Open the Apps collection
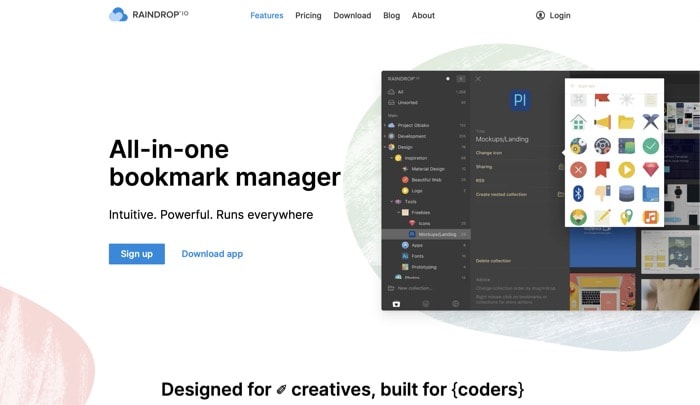 [x=417, y=245]
